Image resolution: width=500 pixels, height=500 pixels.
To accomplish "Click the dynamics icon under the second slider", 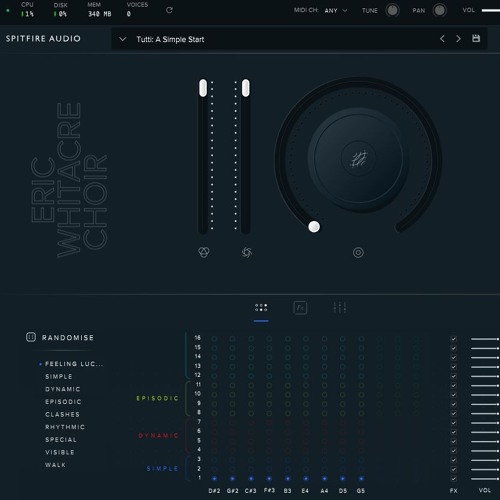I will [247, 252].
